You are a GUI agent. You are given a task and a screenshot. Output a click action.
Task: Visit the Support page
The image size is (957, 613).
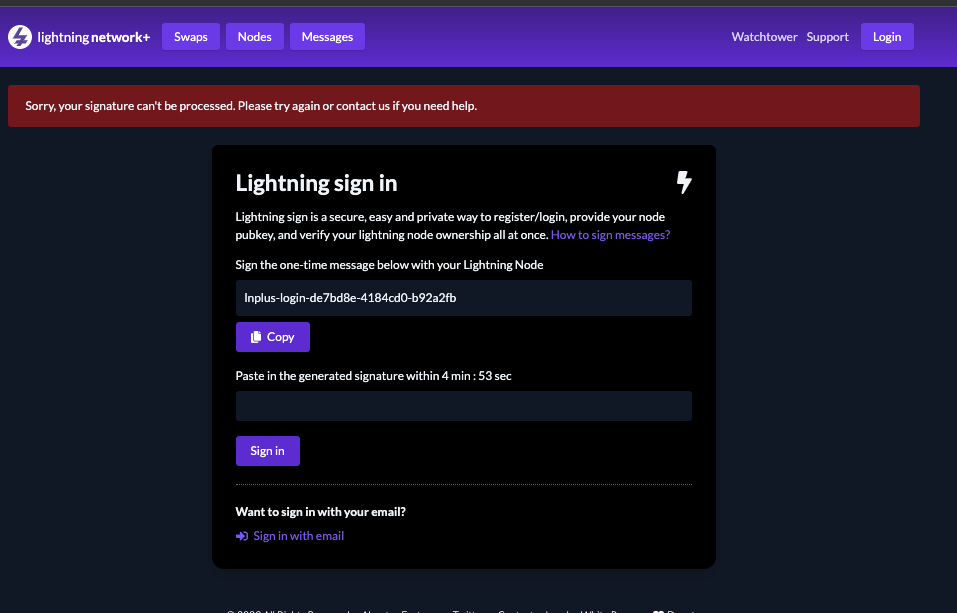click(827, 37)
